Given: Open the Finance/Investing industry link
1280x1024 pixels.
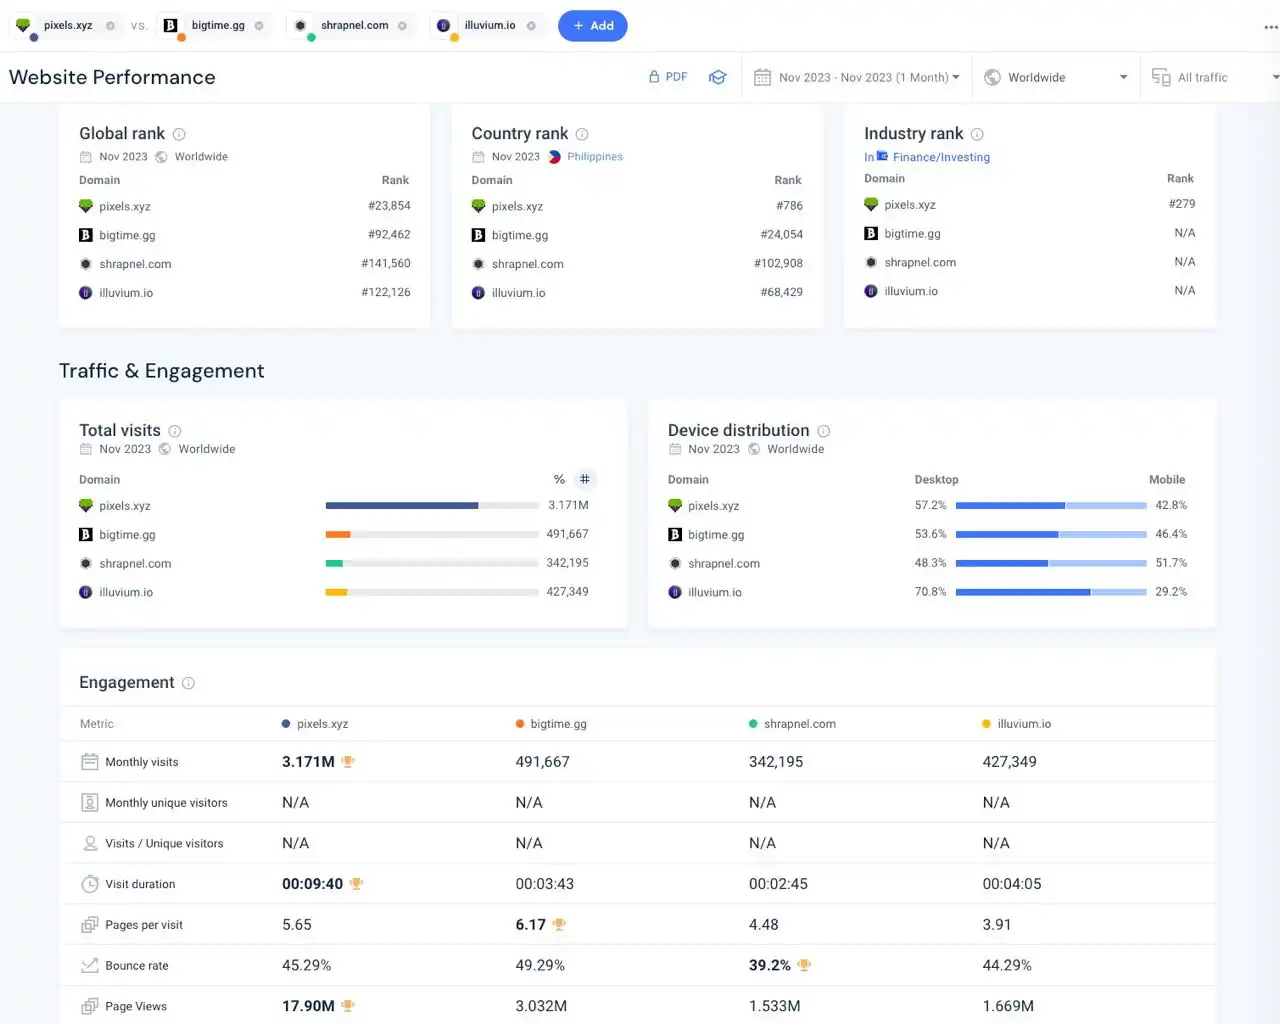Looking at the screenshot, I should coord(940,157).
